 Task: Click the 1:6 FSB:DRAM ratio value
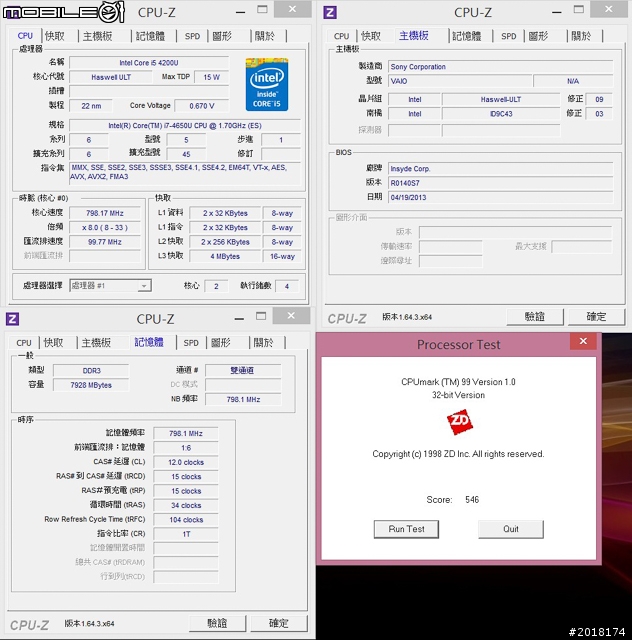point(186,448)
